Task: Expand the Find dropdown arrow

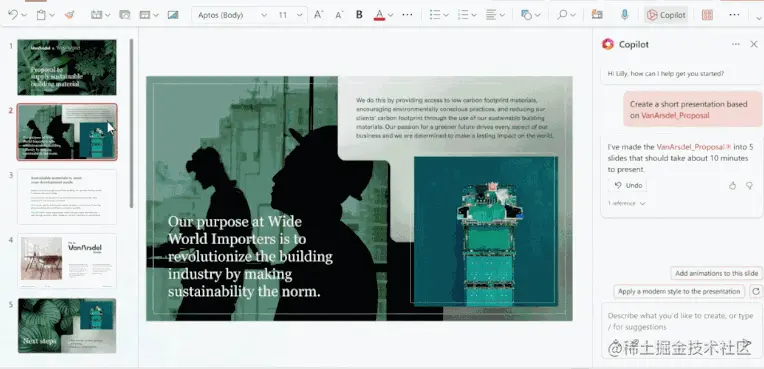Action: click(x=573, y=15)
